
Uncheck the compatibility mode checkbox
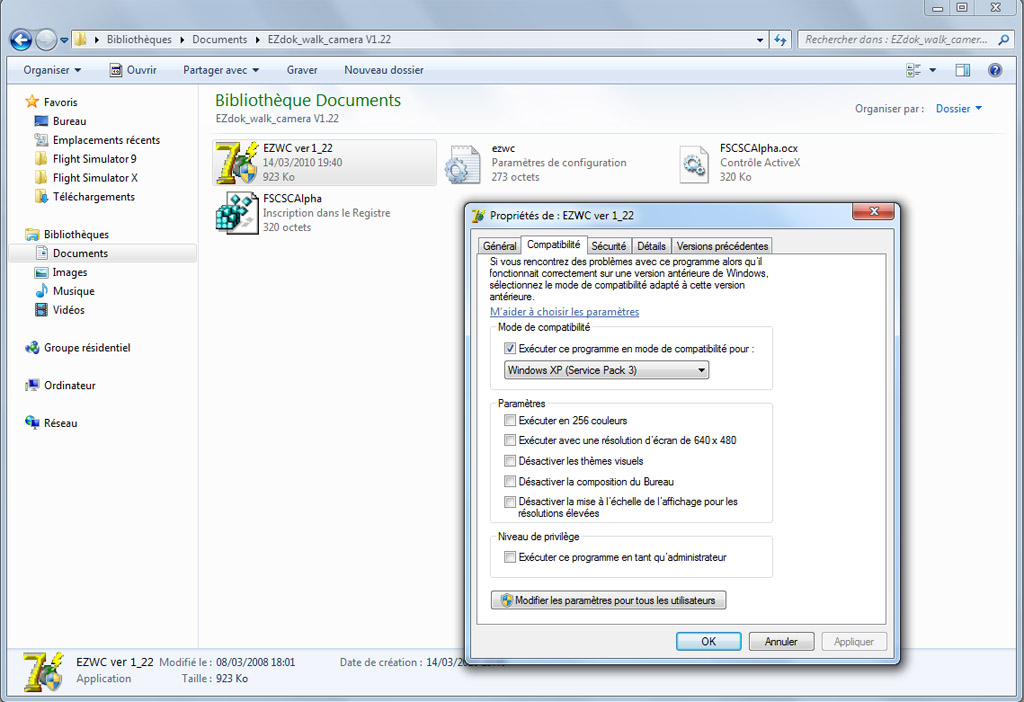point(510,349)
